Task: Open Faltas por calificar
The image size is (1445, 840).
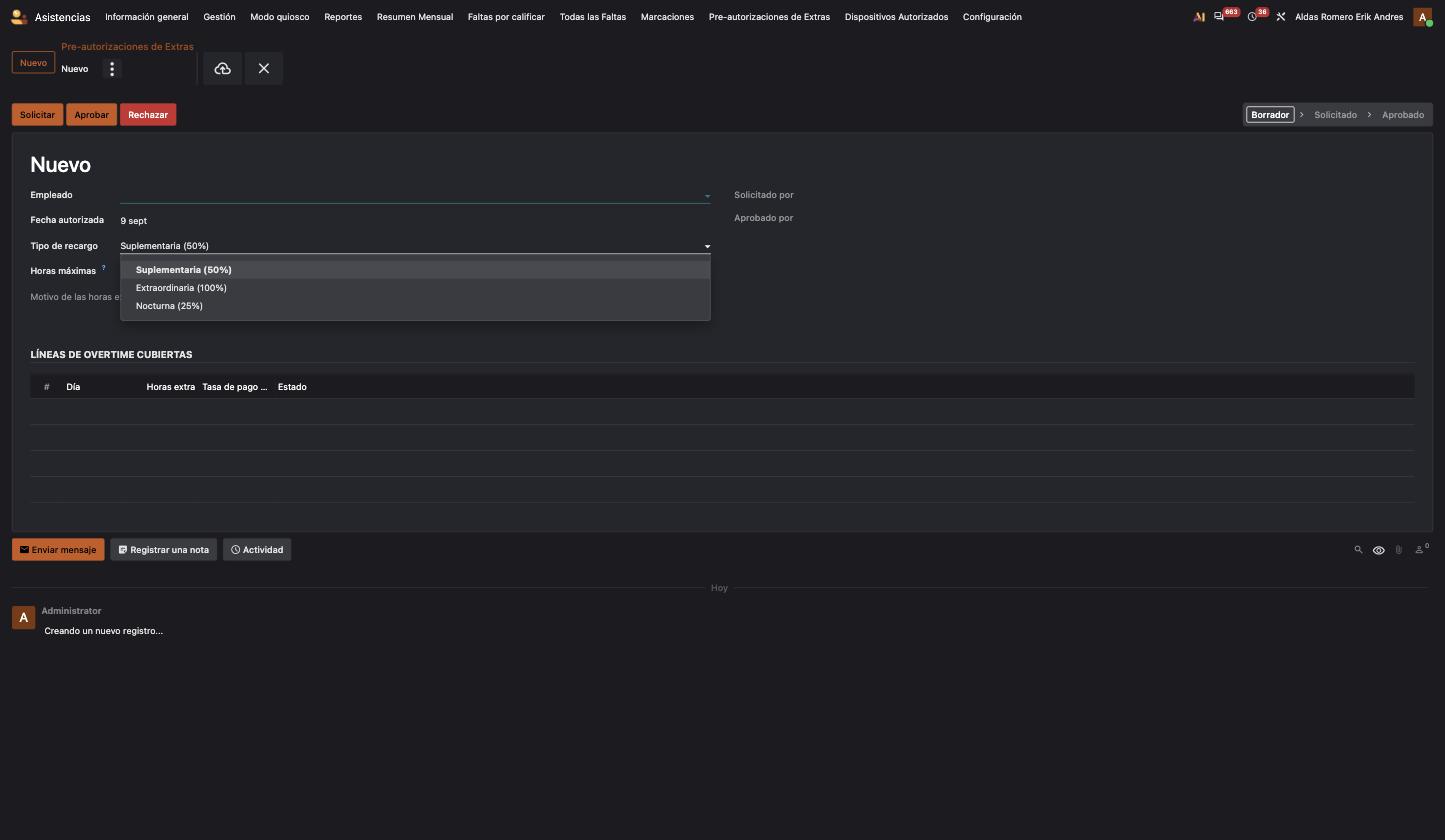Action: tap(506, 17)
